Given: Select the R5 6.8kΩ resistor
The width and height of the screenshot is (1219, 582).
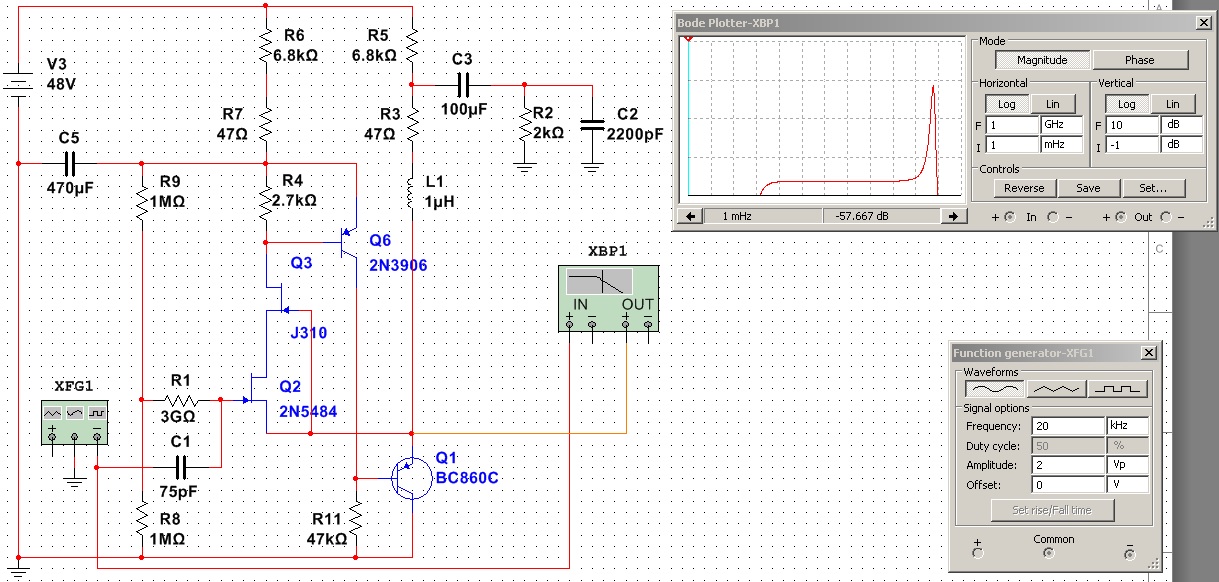Looking at the screenshot, I should pyautogui.click(x=412, y=46).
